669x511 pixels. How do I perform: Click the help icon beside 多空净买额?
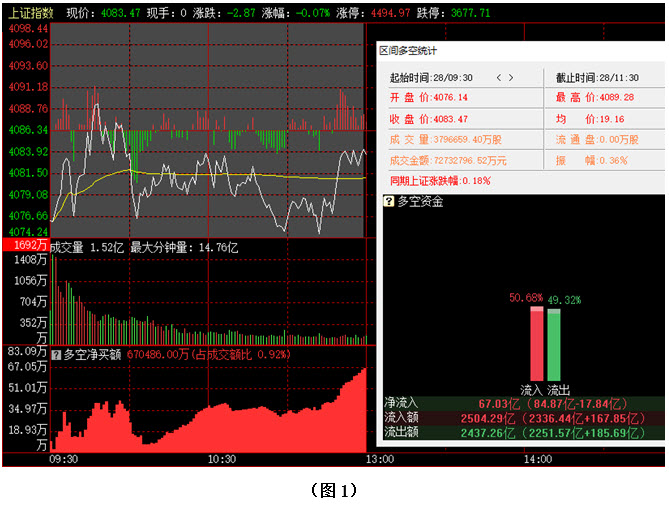tap(56, 353)
